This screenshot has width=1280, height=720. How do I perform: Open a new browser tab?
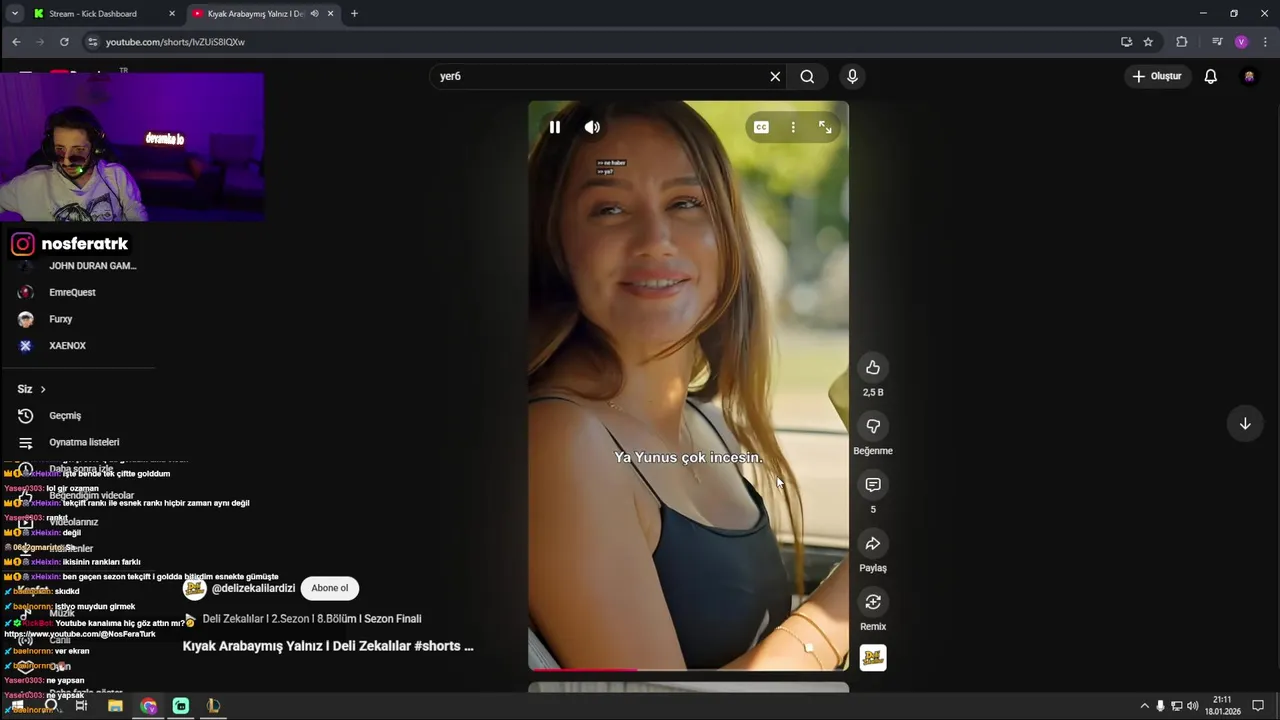click(x=354, y=14)
